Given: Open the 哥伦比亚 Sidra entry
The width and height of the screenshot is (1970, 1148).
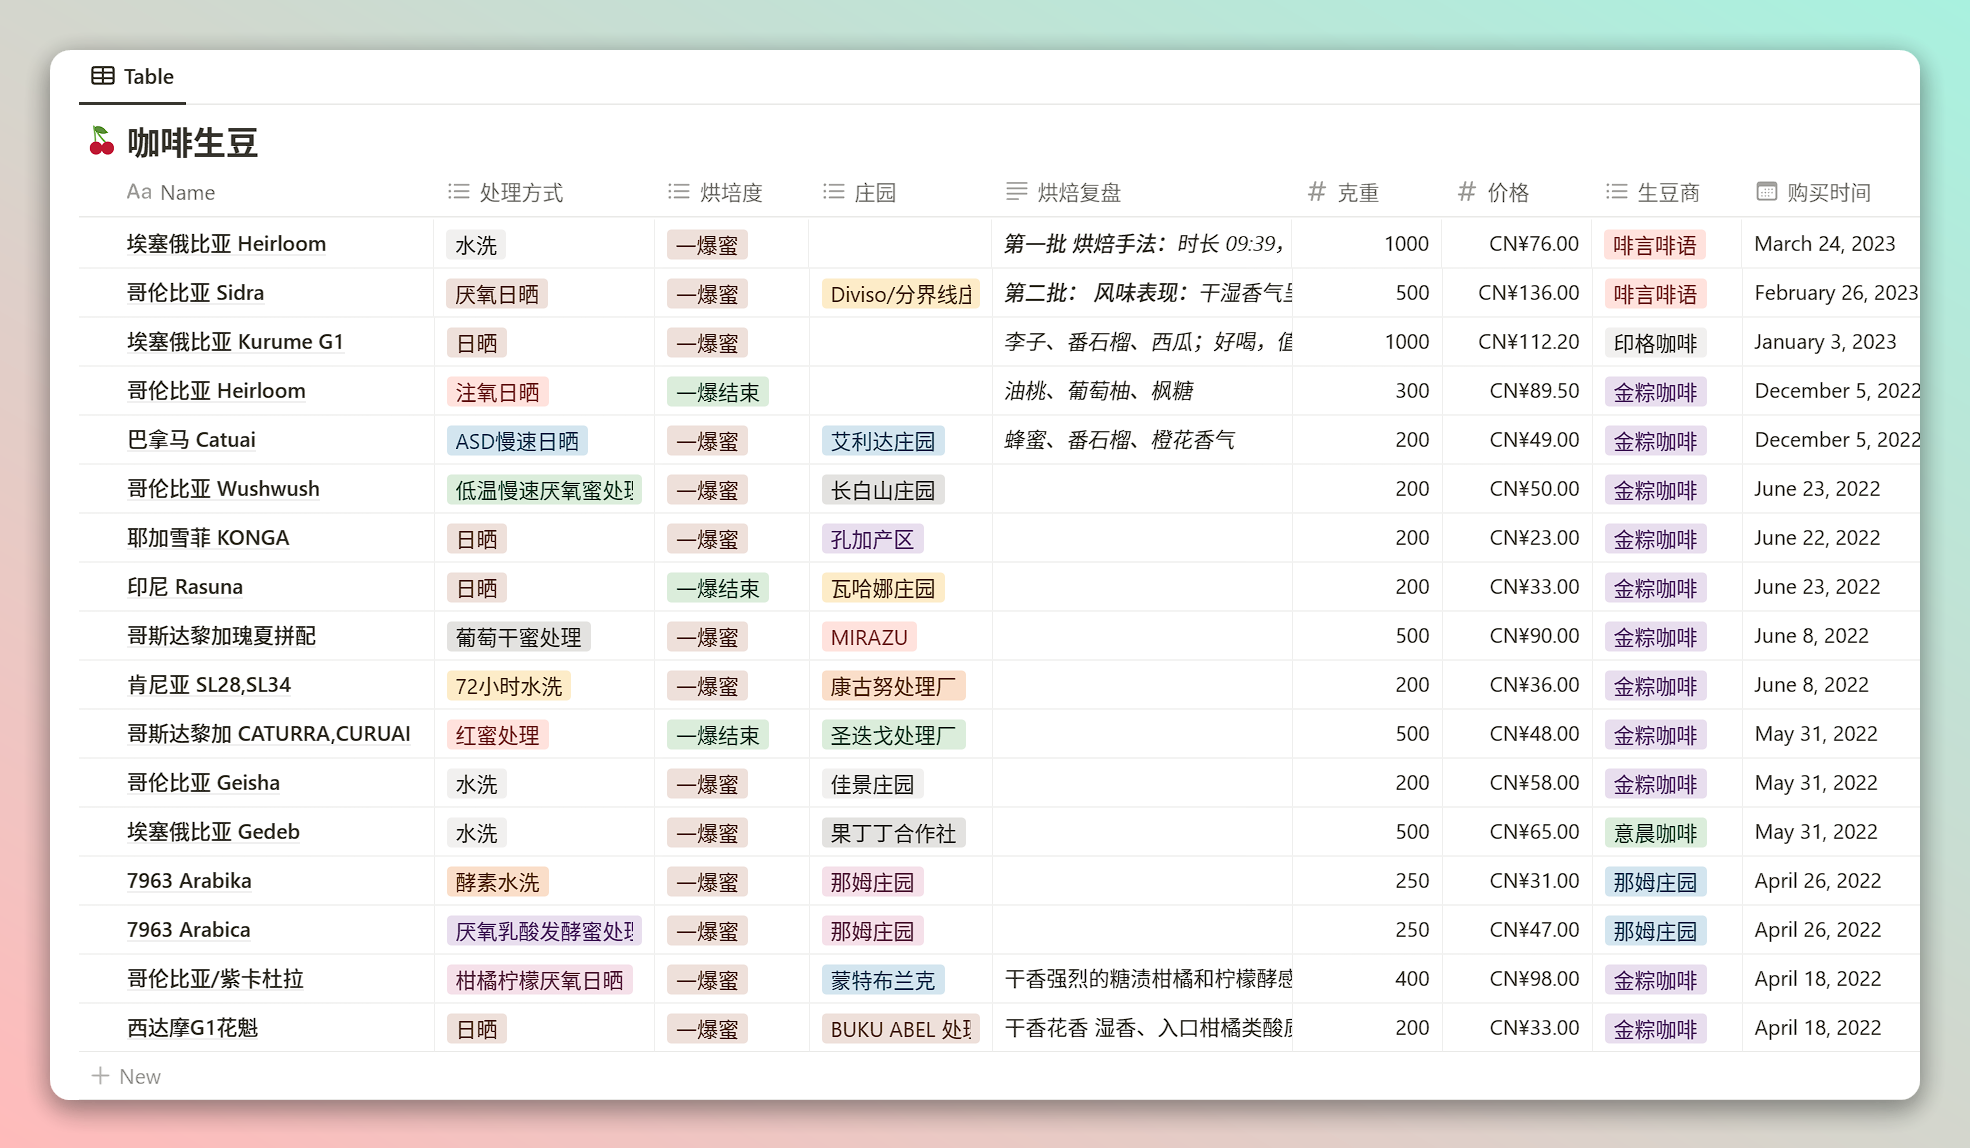Looking at the screenshot, I should tap(196, 293).
